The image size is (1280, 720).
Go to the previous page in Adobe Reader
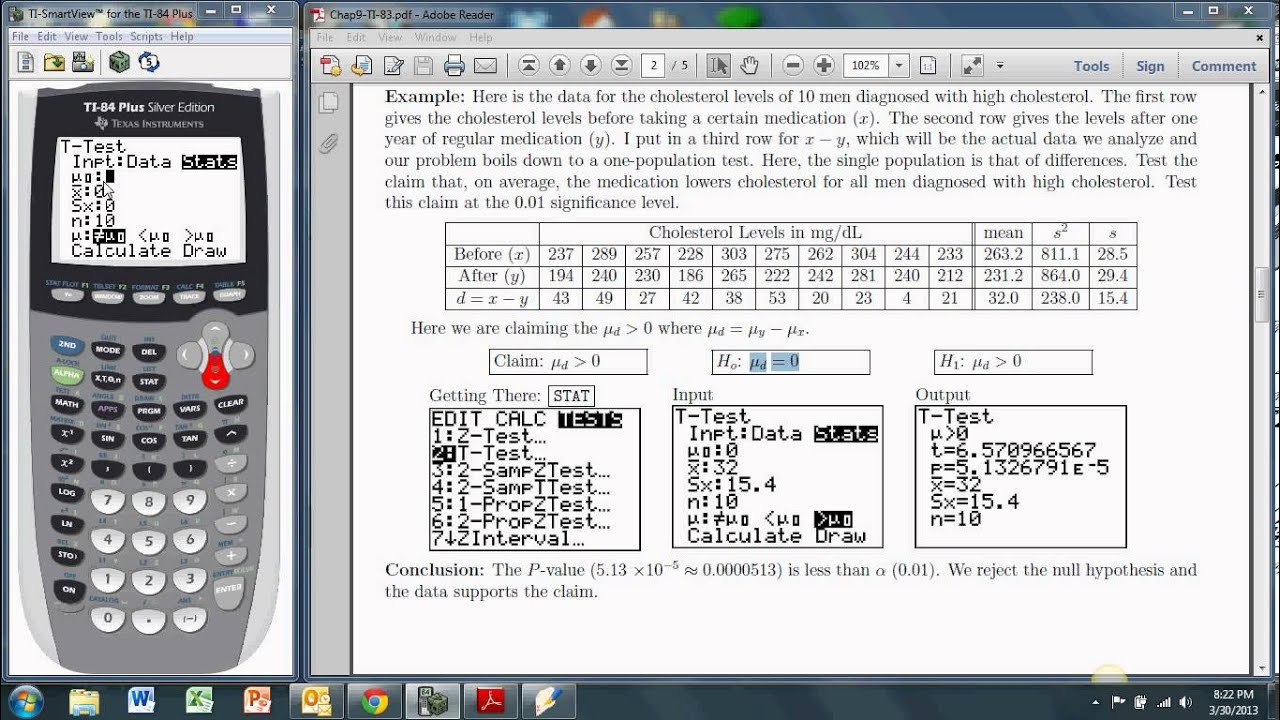(x=560, y=66)
